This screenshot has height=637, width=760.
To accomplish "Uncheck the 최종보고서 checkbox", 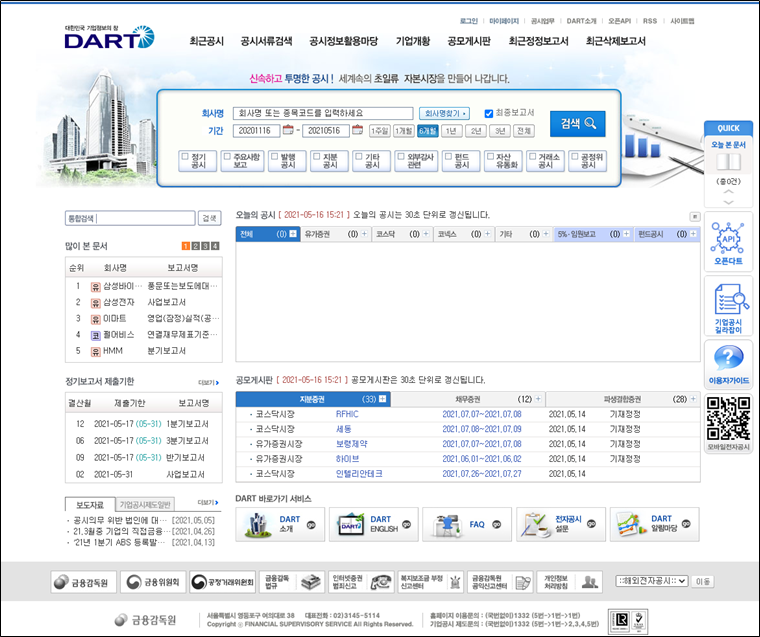I will 489,113.
